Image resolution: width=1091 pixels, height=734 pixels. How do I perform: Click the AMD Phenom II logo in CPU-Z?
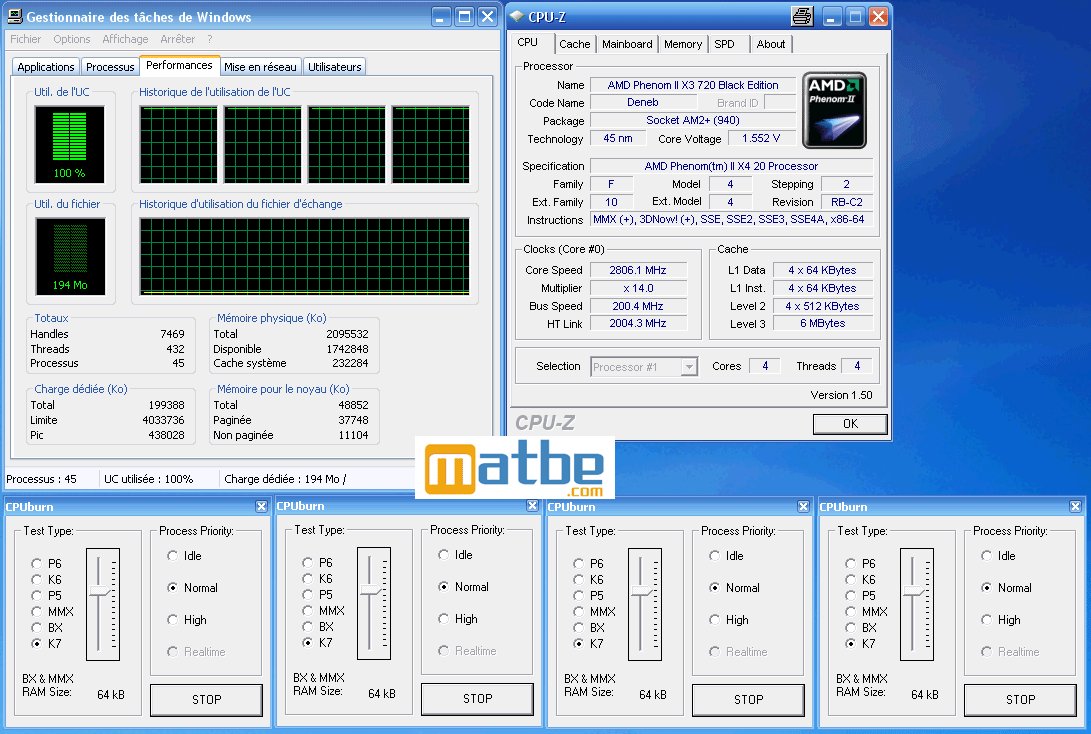click(834, 110)
